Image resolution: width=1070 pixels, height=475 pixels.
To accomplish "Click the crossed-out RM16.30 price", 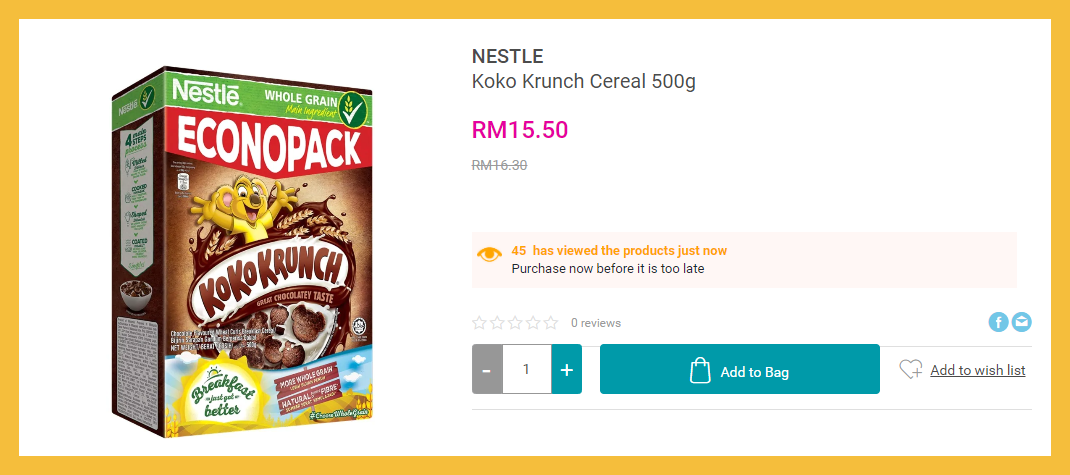I will click(499, 166).
